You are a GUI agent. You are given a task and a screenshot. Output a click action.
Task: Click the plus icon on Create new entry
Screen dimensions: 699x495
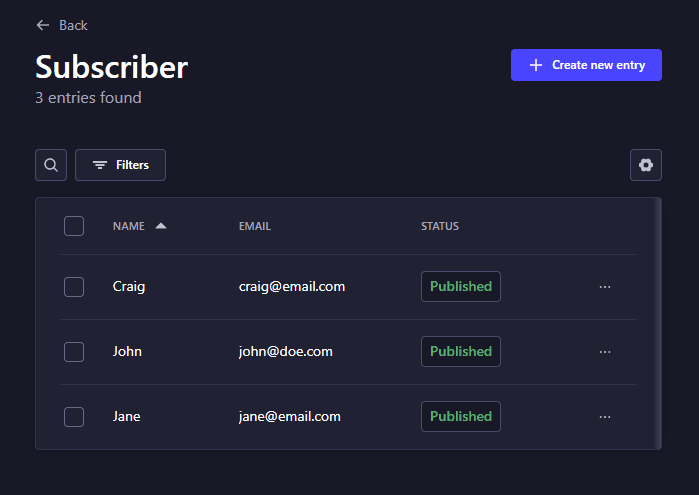click(x=536, y=65)
